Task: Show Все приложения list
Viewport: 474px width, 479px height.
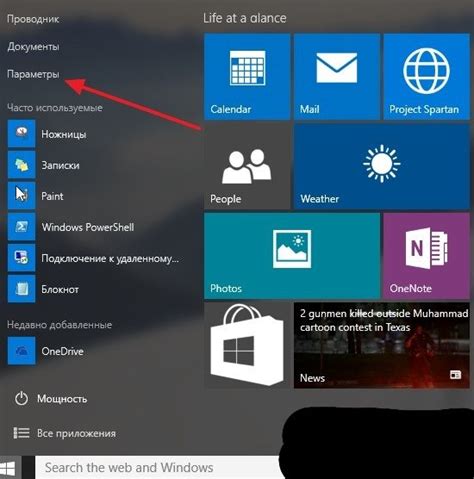Action: click(x=76, y=433)
